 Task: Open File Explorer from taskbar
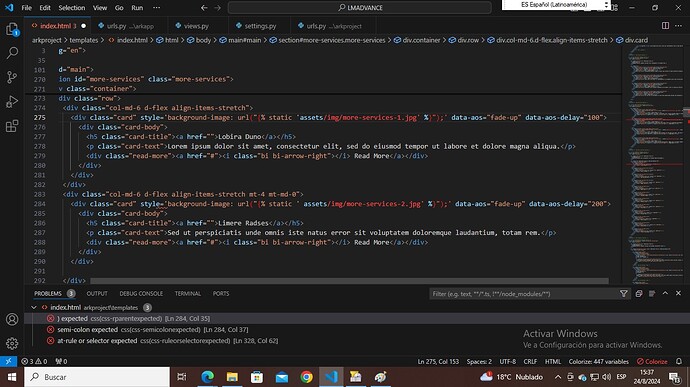click(232, 377)
